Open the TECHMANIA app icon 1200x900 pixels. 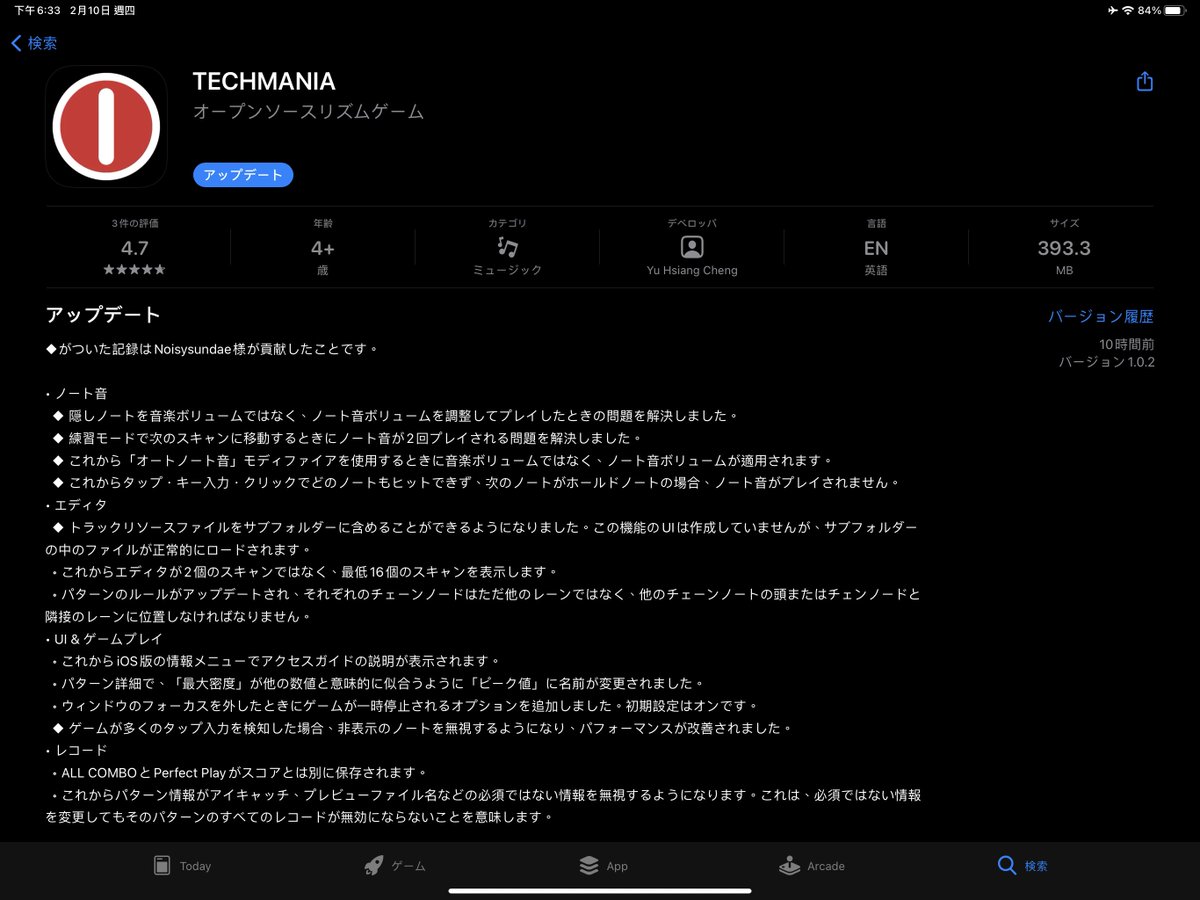pos(106,126)
